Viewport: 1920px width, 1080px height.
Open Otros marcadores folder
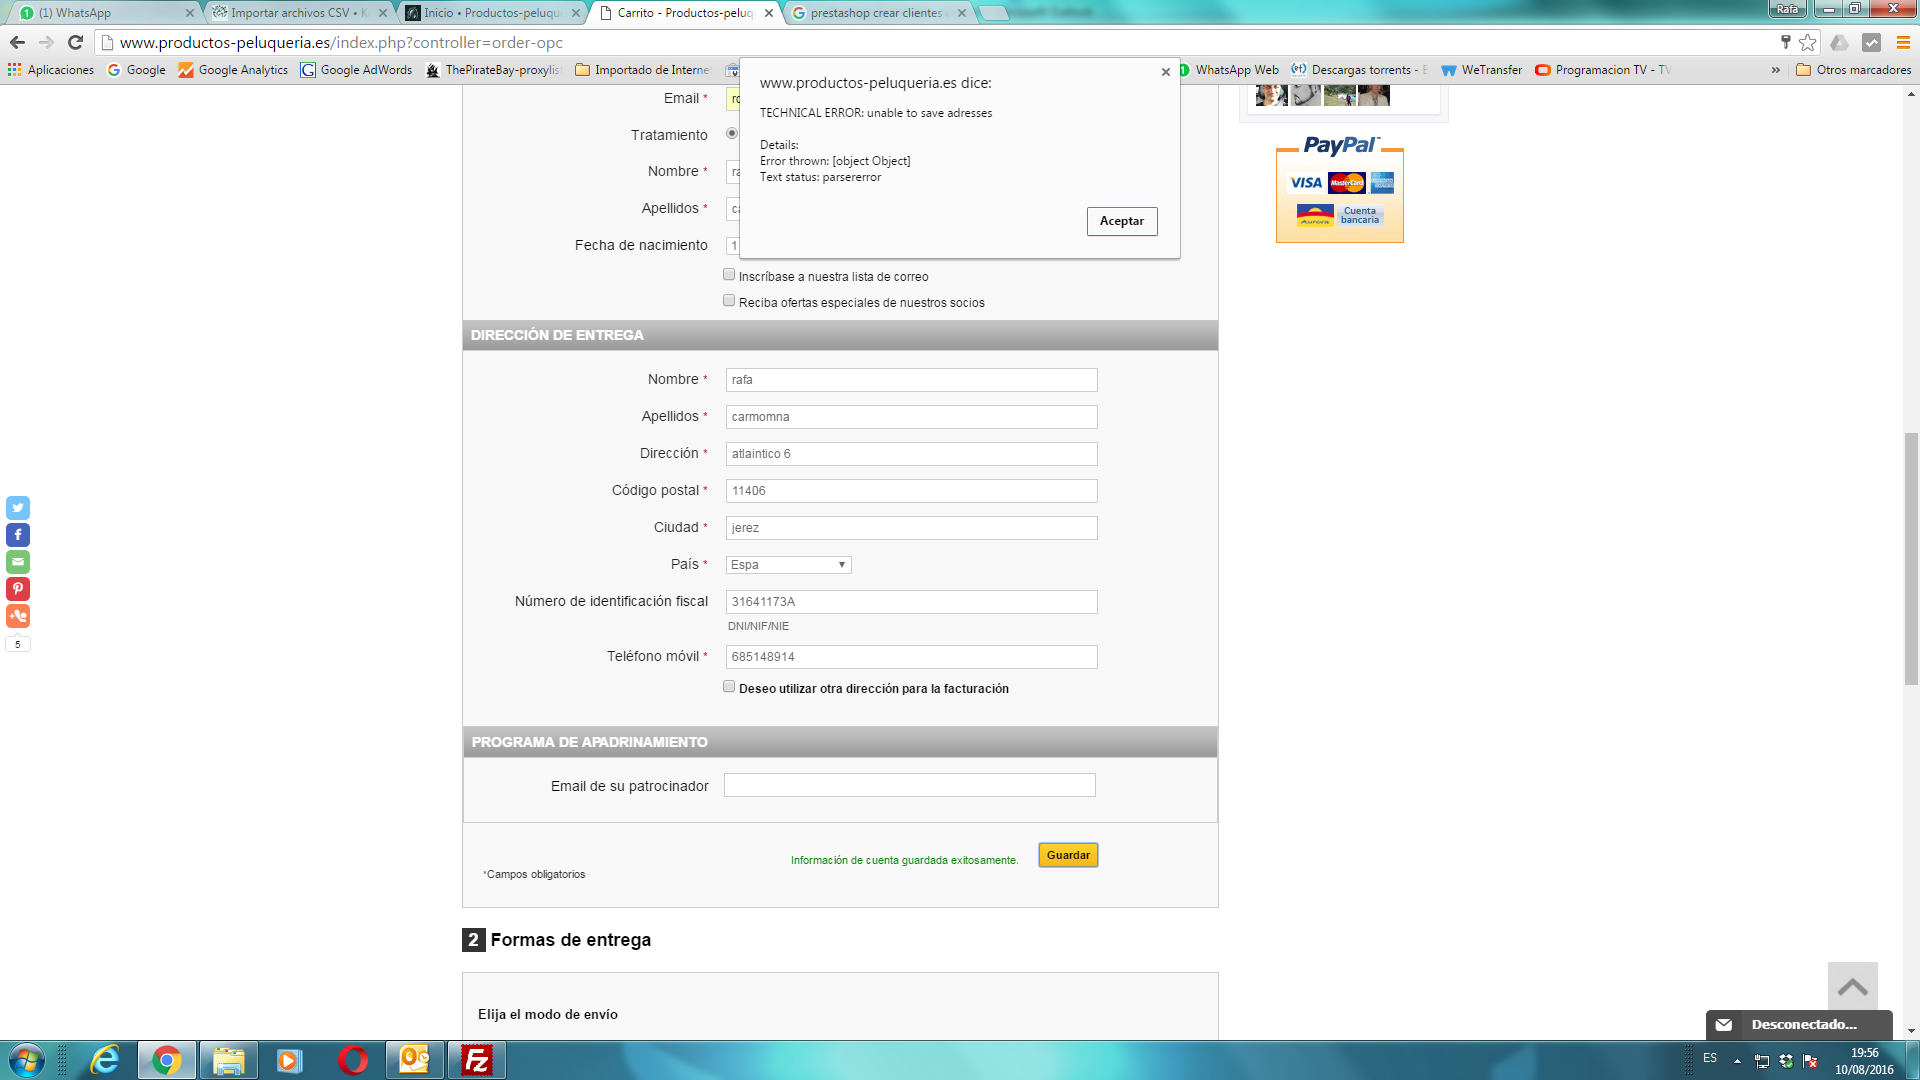(1853, 70)
